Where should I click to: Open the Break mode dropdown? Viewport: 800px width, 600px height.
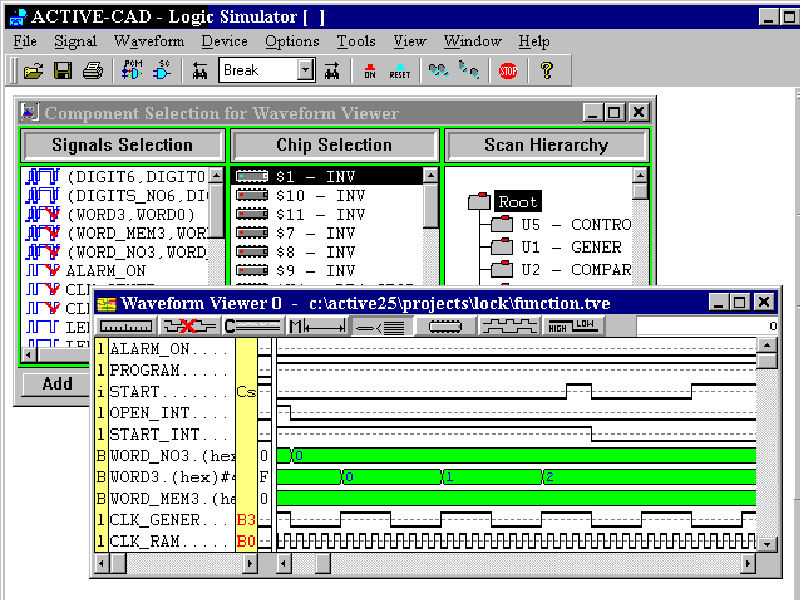[306, 70]
